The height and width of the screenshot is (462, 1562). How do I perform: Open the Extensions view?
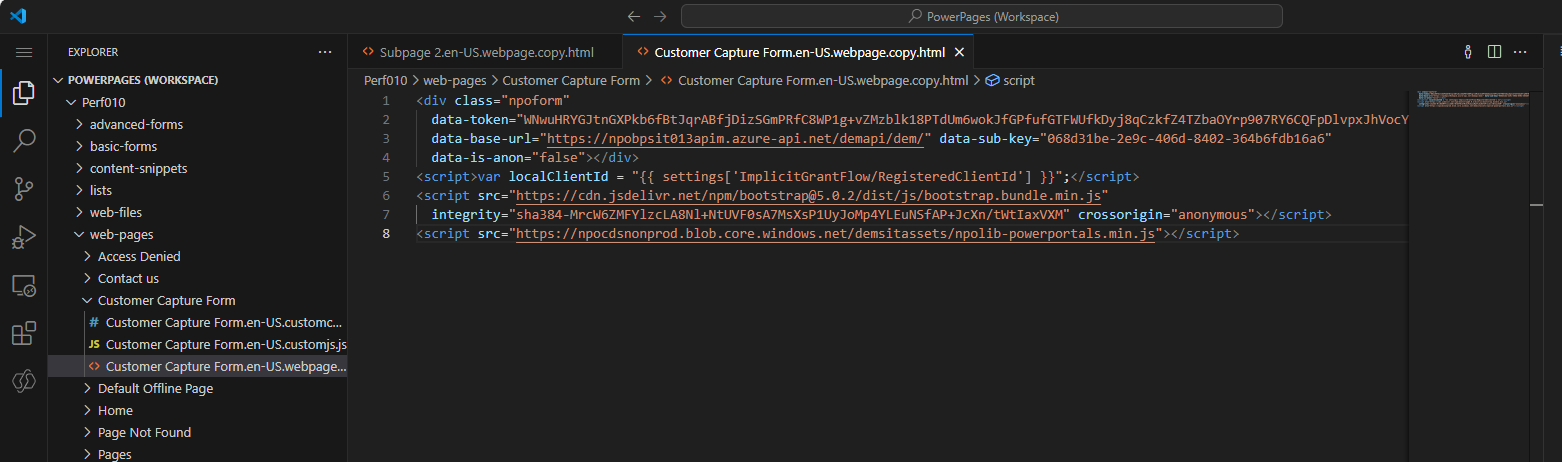coord(24,333)
